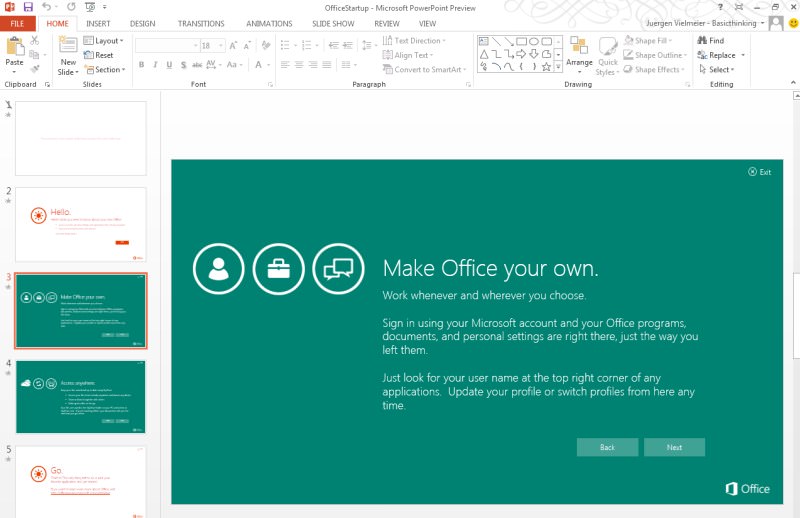Decrease list indent level
Viewport: 800px width, 518px height.
[x=334, y=45]
